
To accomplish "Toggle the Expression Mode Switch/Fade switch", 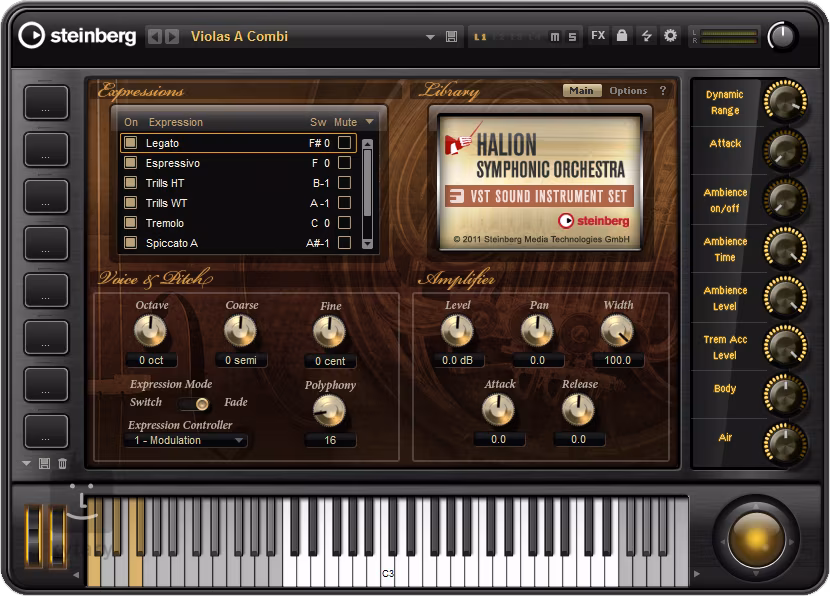I will (195, 403).
